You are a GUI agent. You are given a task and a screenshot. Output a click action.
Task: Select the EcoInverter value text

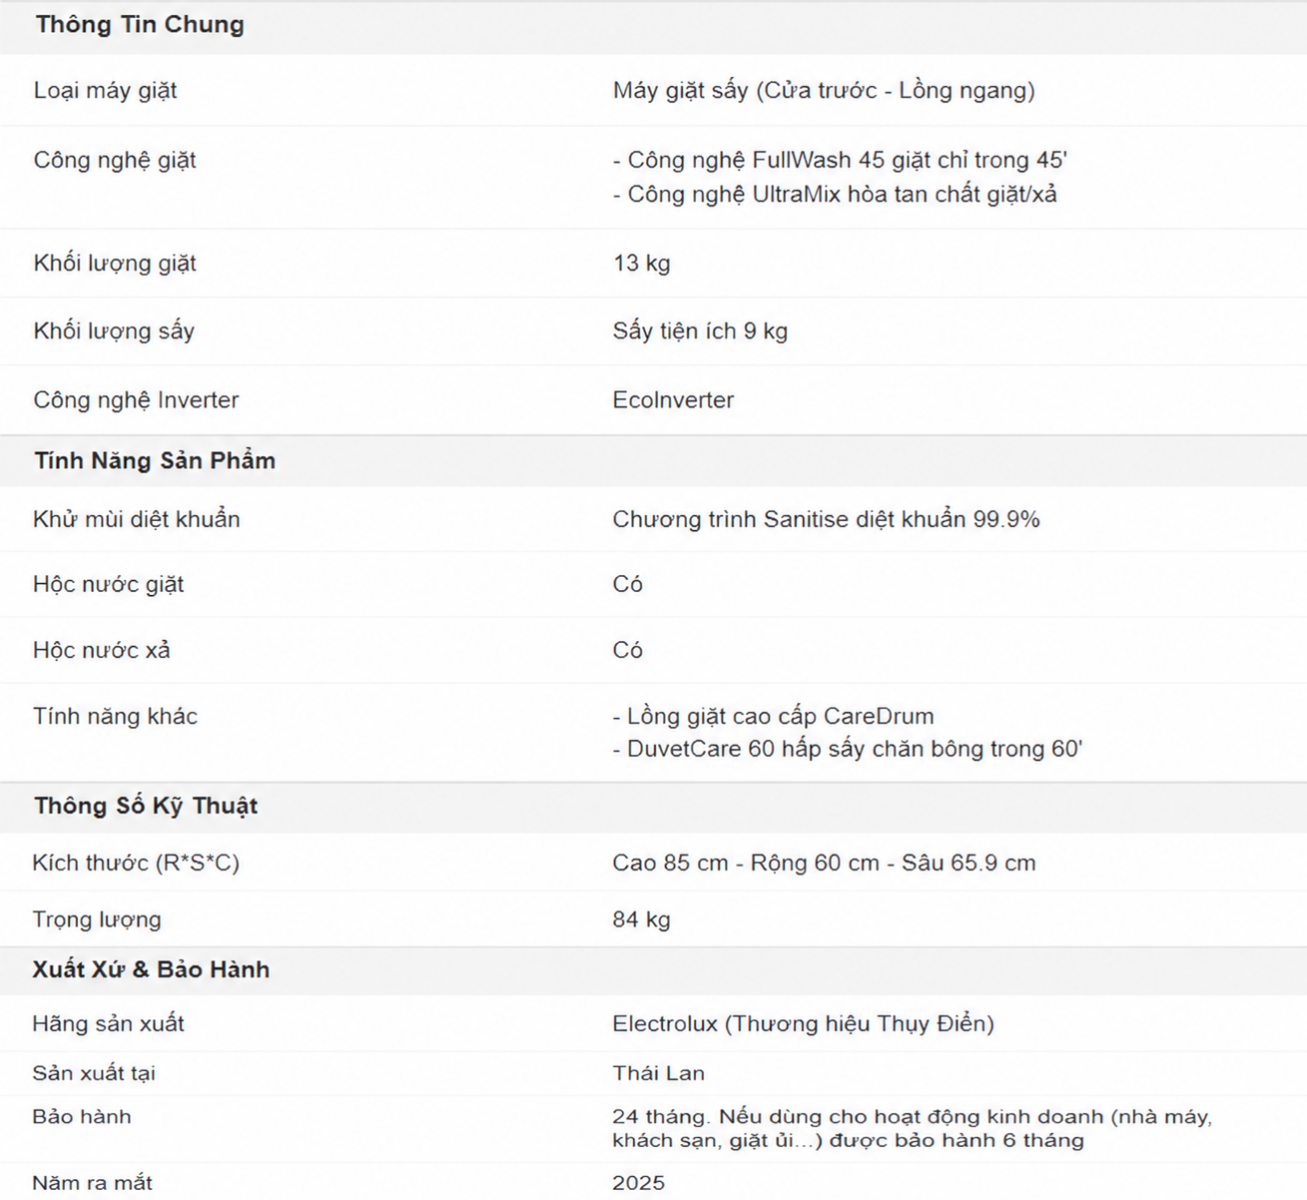(x=673, y=400)
